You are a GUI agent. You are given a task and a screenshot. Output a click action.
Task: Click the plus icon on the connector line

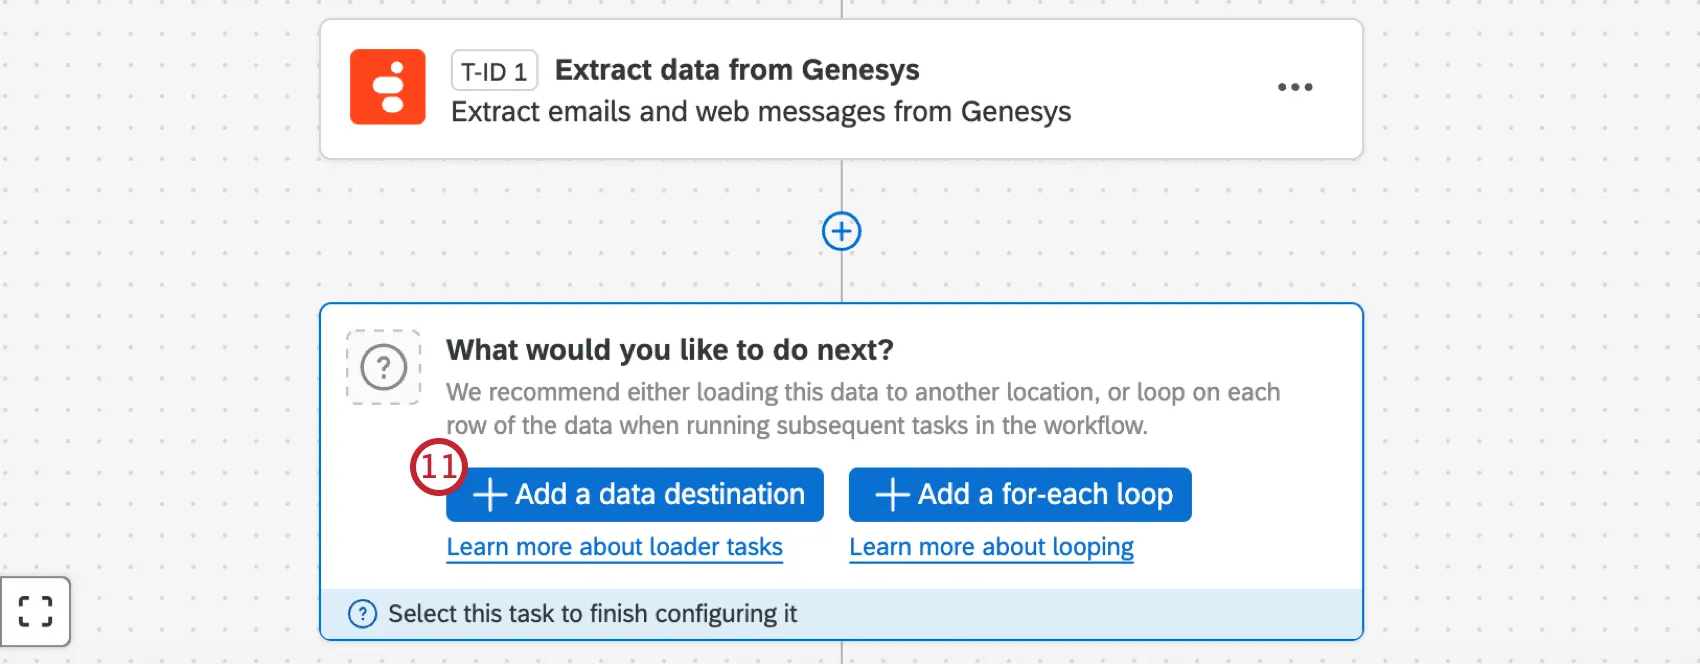[x=841, y=231]
